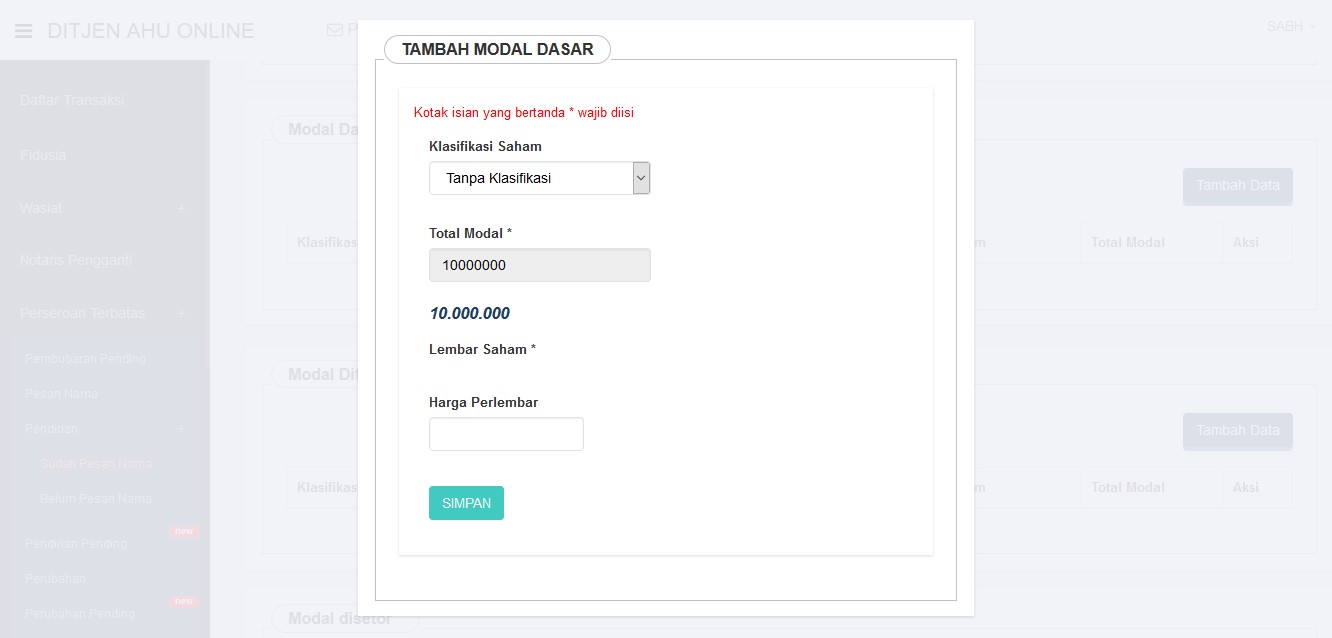Click the SIMPAN button
The height and width of the screenshot is (638, 1332).
[x=466, y=503]
